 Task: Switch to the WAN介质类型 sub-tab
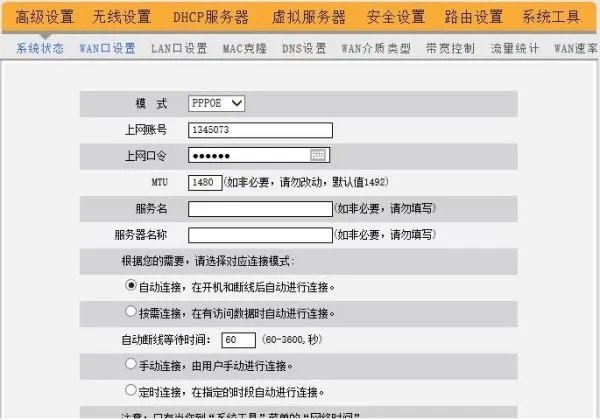pos(376,49)
